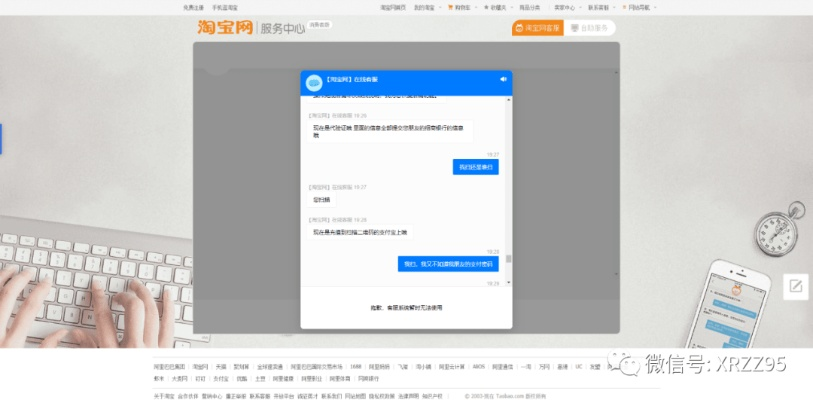Click the blue message sent at 19:27

475,167
